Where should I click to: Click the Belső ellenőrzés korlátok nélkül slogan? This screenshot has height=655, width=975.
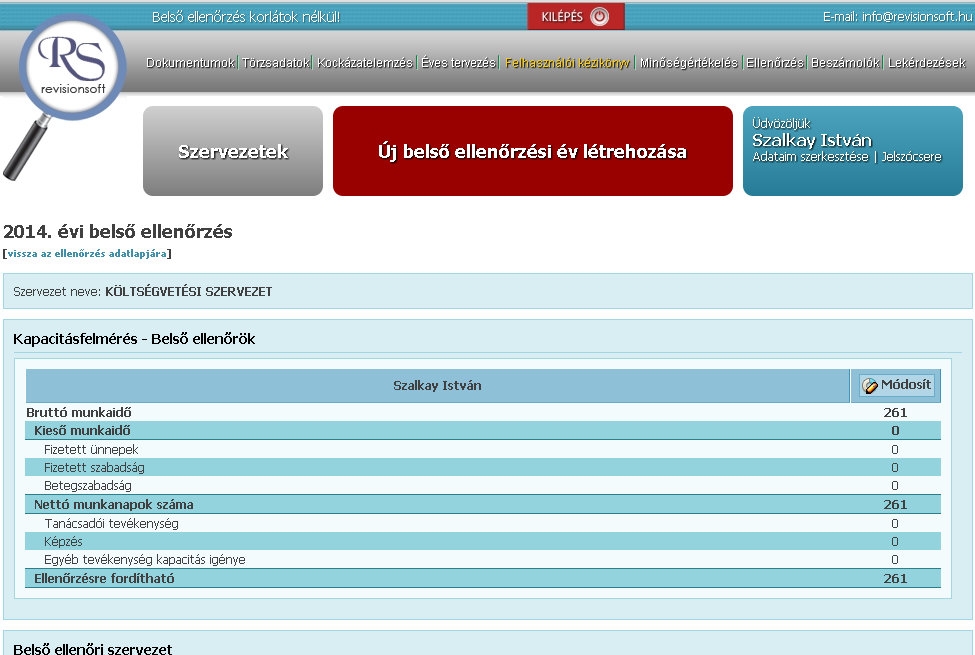tap(246, 17)
